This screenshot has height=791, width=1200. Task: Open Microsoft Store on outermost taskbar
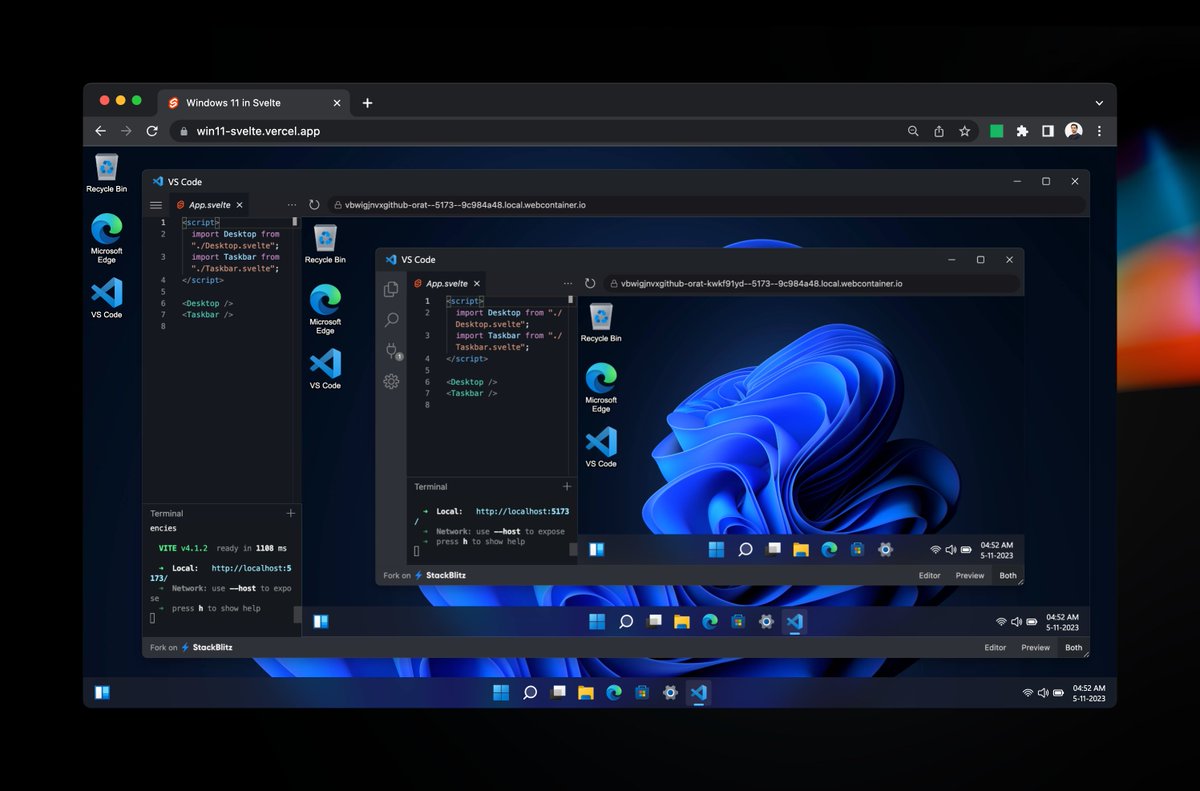(x=642, y=692)
